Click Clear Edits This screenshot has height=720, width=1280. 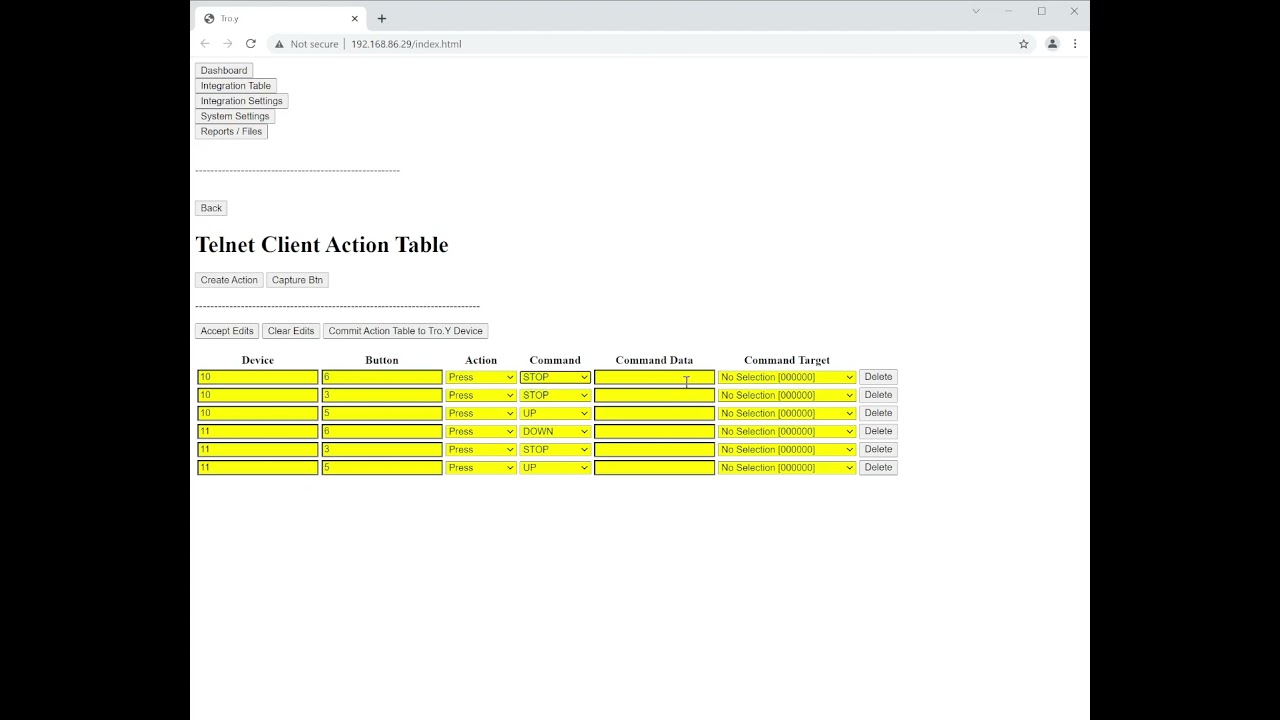tap(291, 331)
